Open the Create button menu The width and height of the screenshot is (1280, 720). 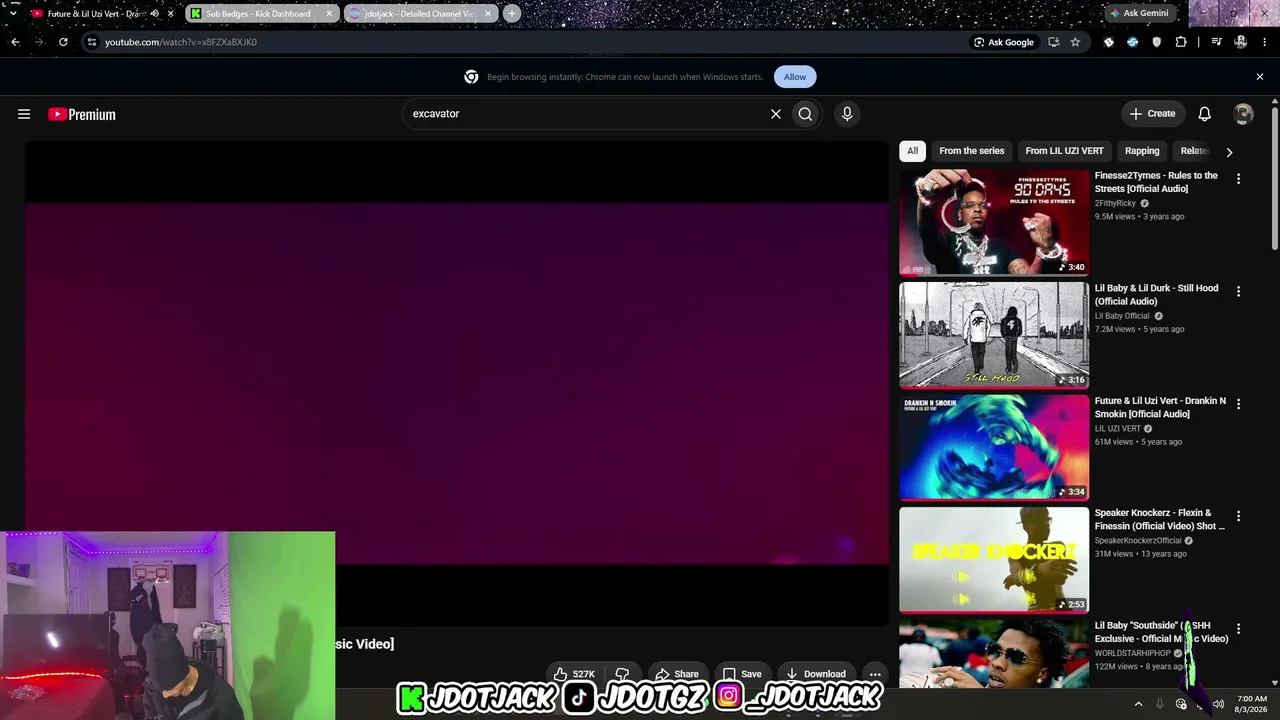[x=1152, y=114]
